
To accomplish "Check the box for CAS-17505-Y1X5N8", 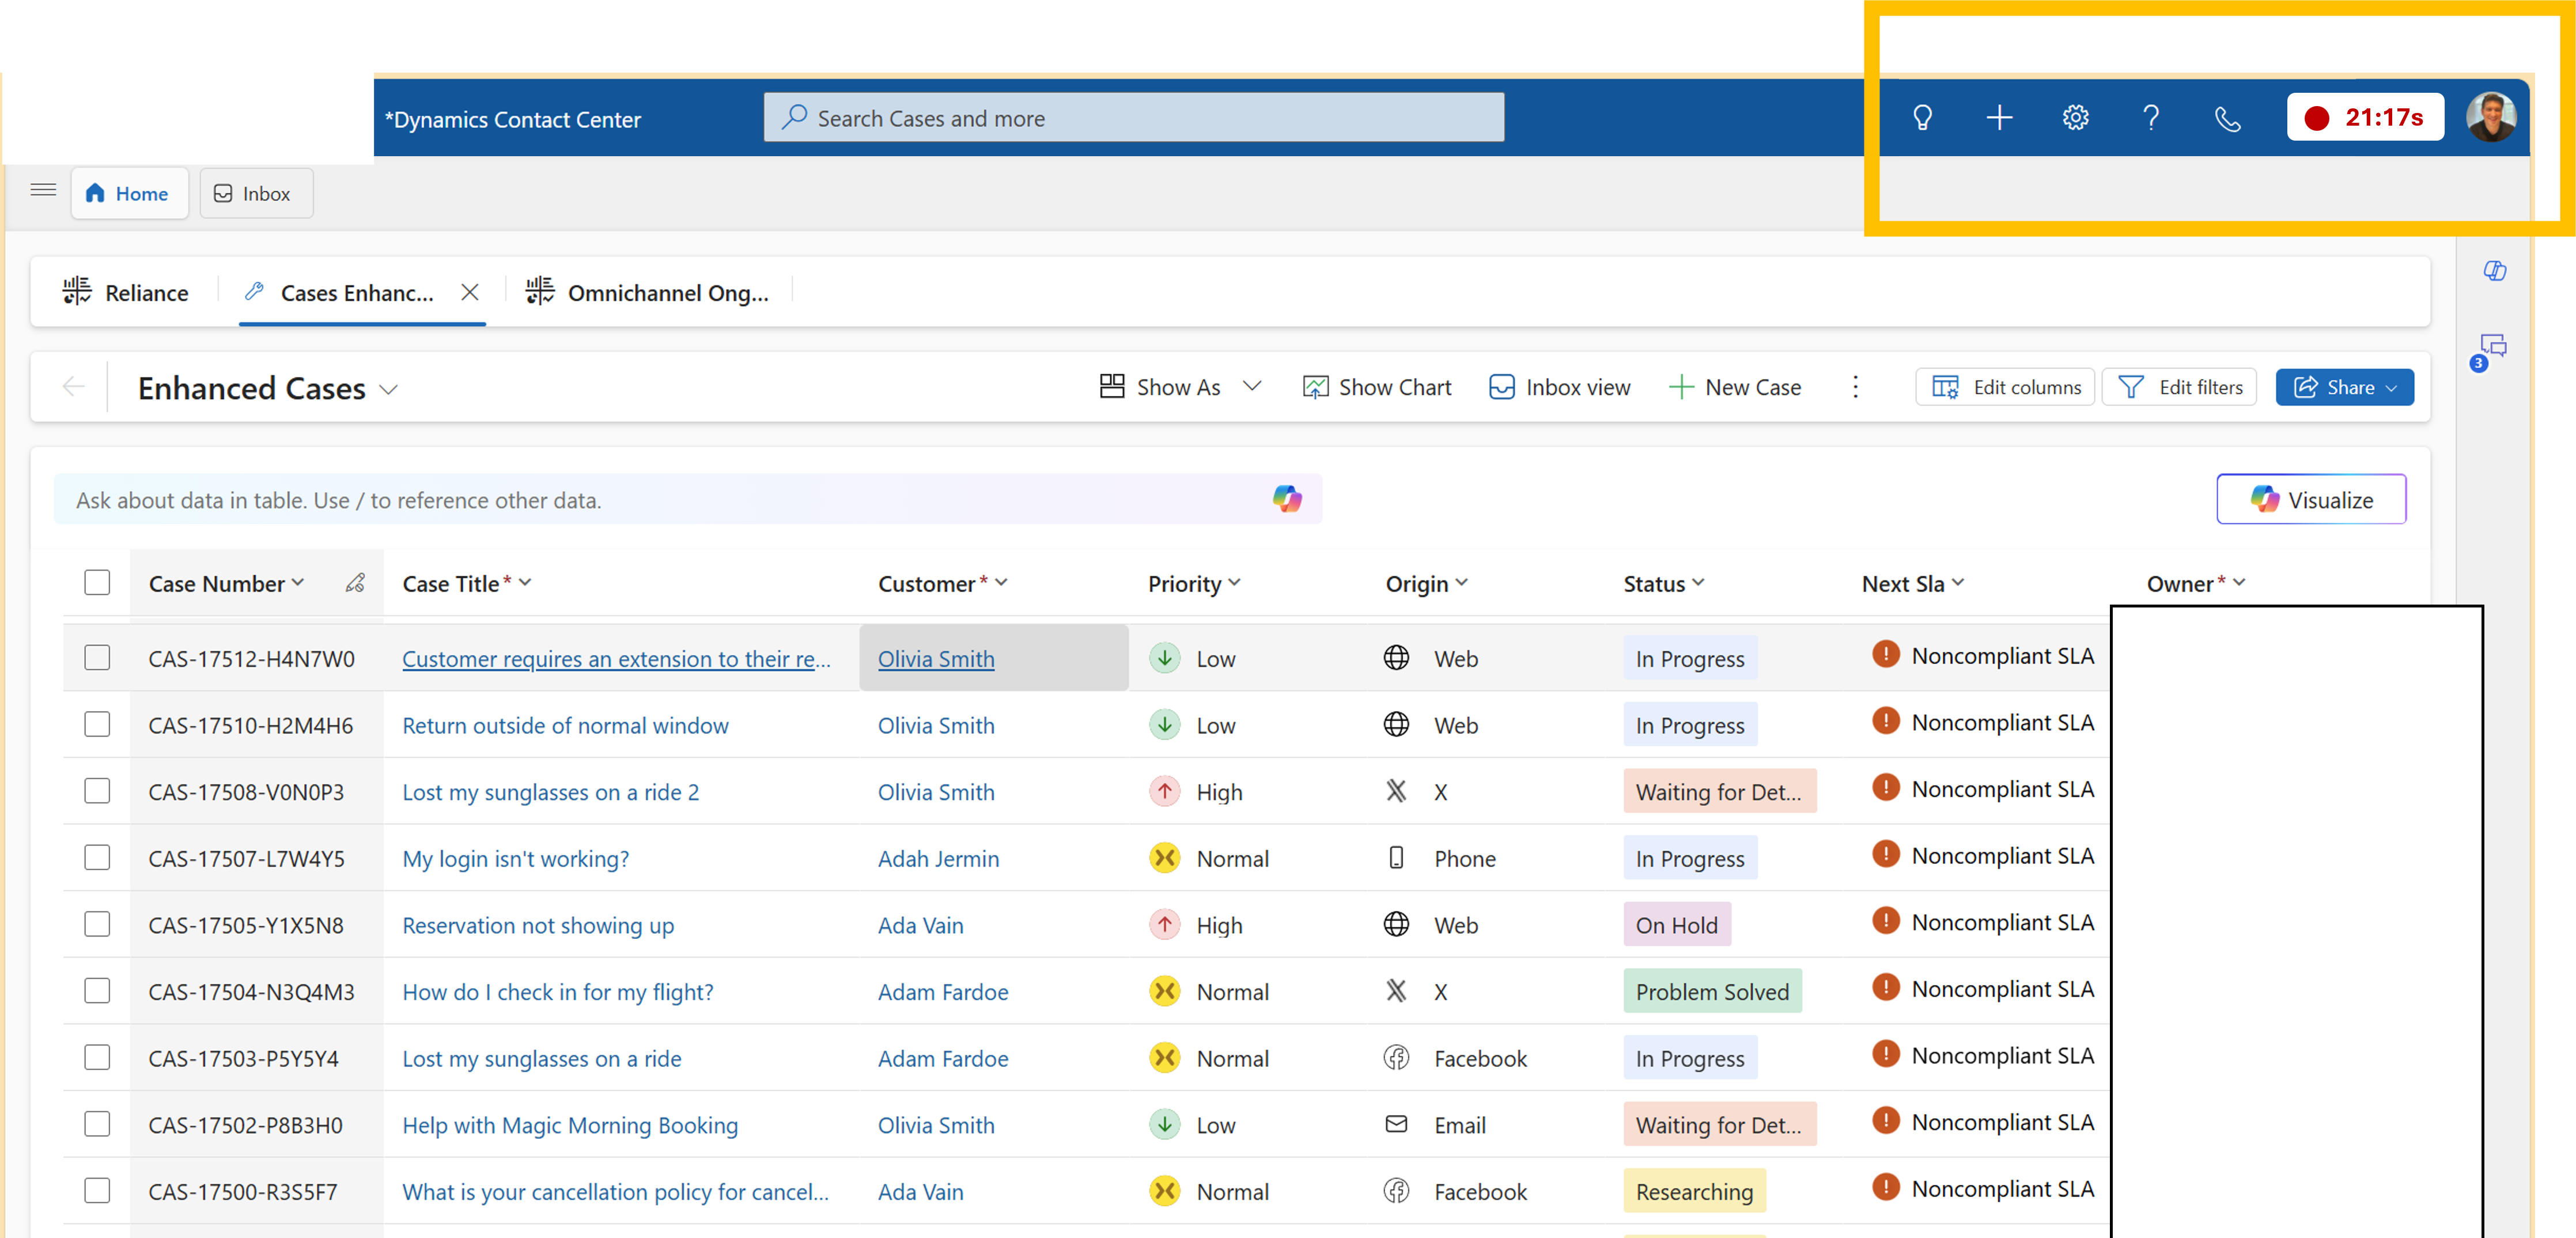I will pyautogui.click(x=97, y=924).
